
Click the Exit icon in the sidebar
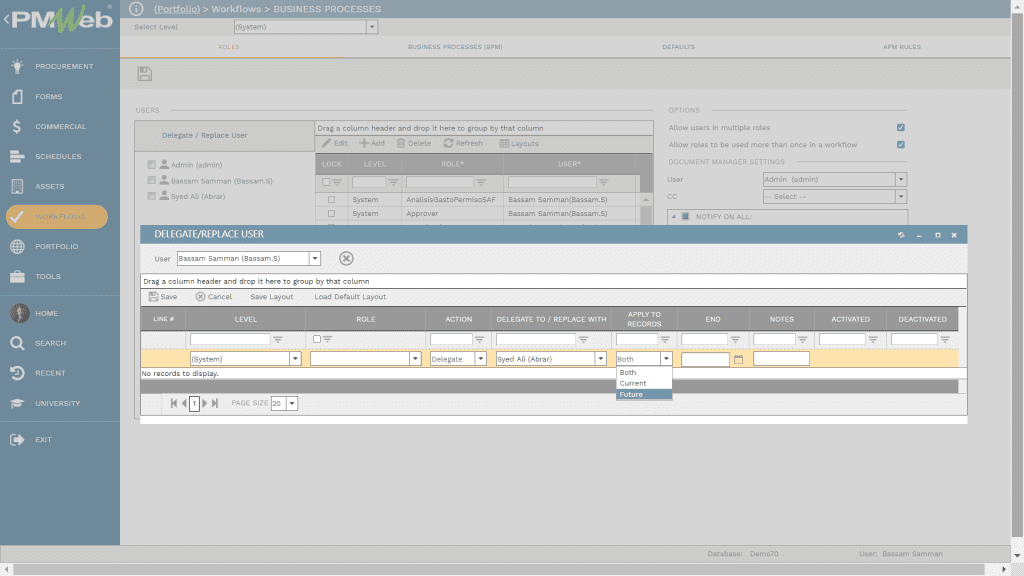[x=18, y=440]
